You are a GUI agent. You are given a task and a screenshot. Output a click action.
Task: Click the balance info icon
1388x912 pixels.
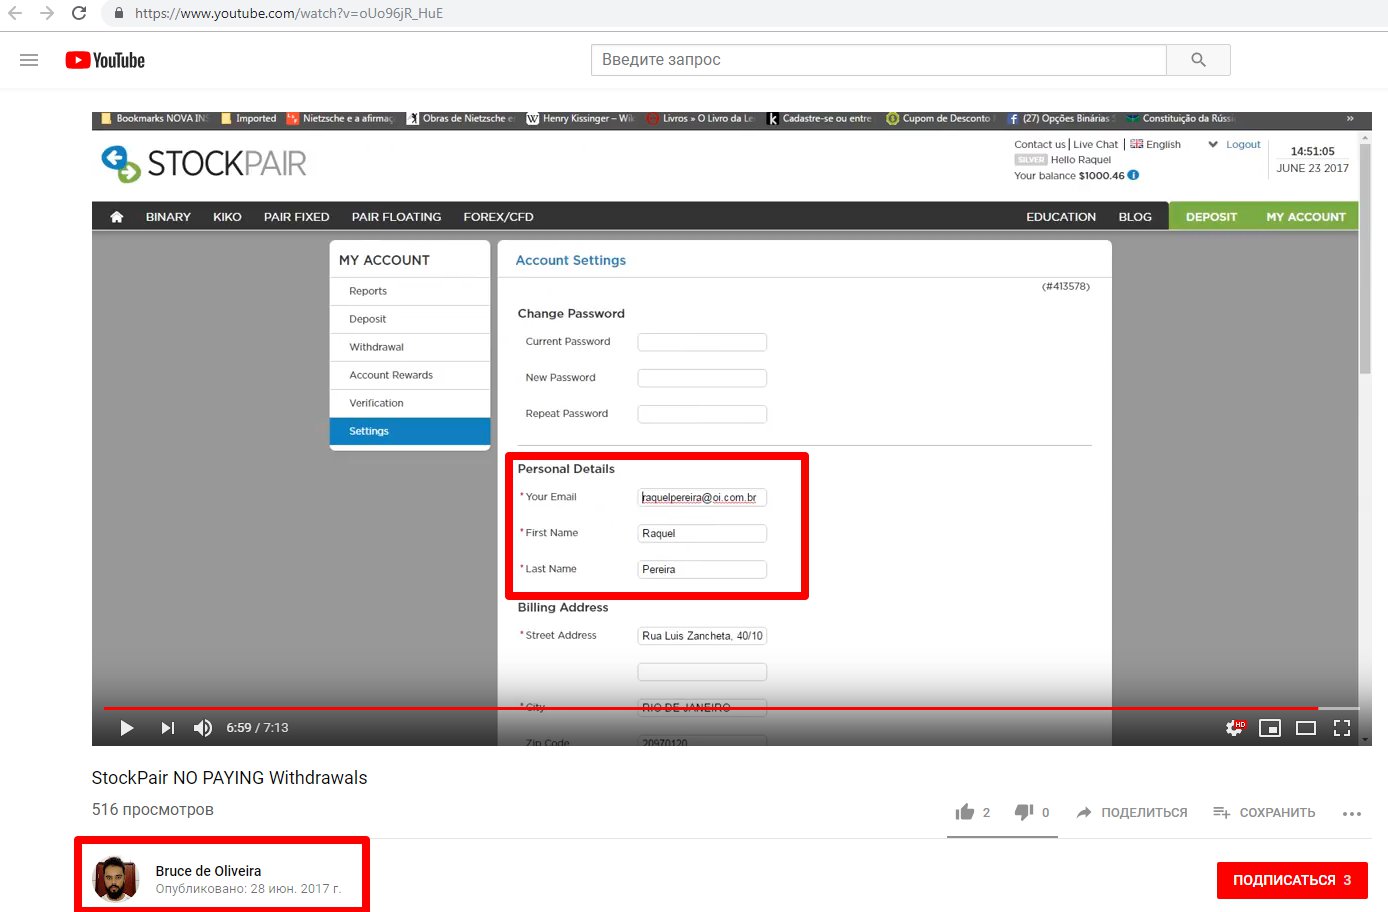click(1133, 175)
